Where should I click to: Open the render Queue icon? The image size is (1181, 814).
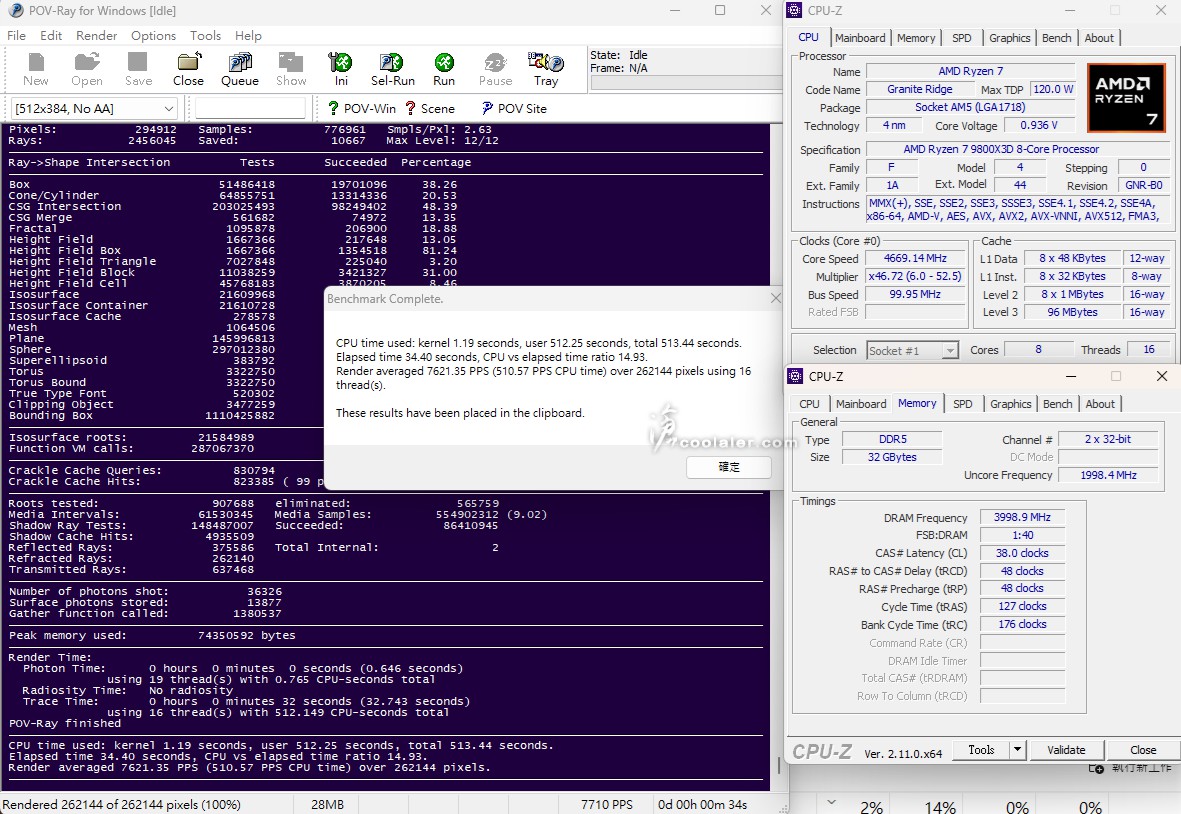[240, 69]
